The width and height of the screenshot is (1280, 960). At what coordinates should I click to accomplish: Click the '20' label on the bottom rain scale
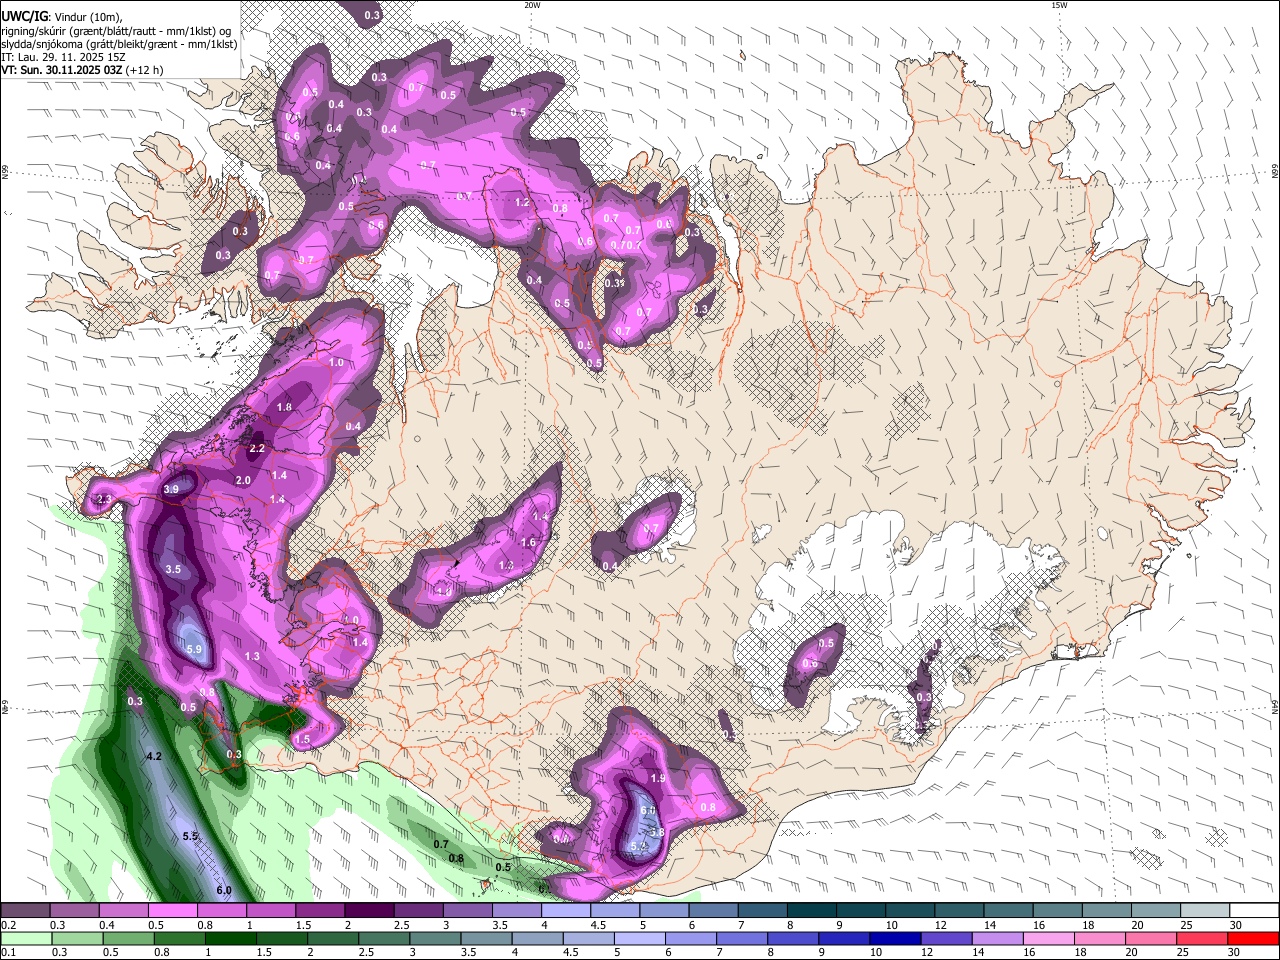(1131, 953)
